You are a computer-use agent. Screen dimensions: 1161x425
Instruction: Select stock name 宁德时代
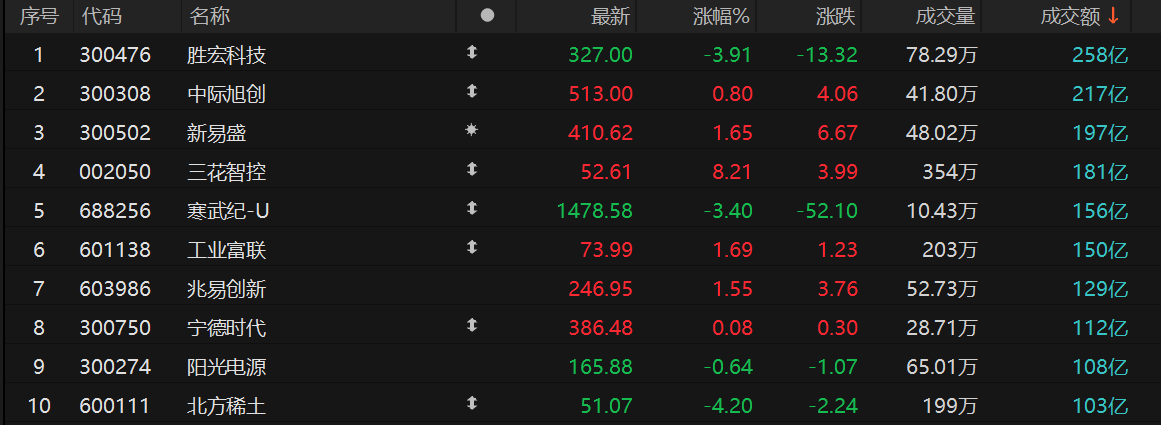(227, 328)
